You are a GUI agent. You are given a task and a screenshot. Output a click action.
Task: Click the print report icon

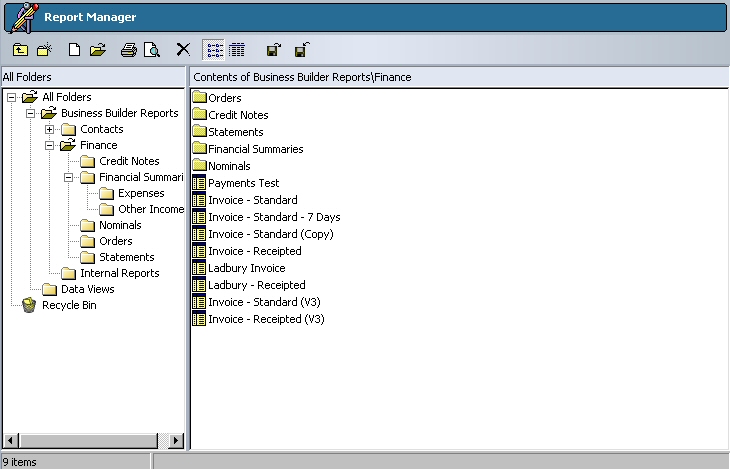tap(128, 49)
